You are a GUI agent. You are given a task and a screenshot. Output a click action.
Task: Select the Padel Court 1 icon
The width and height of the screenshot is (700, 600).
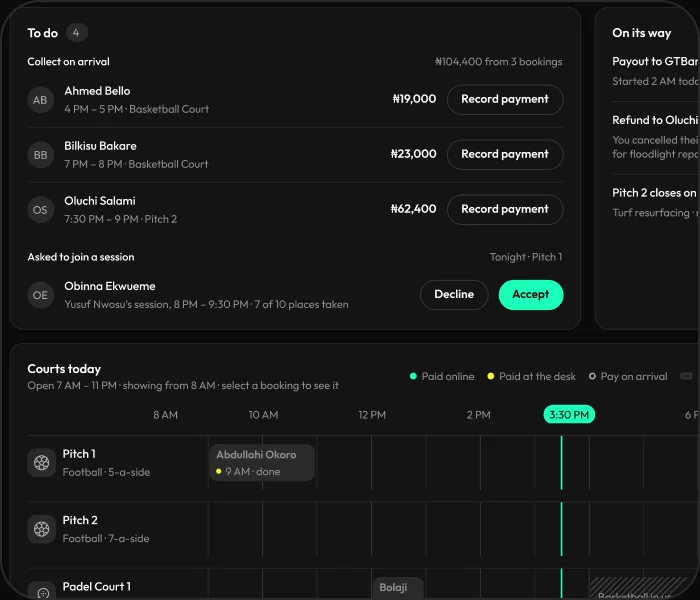pos(43,592)
